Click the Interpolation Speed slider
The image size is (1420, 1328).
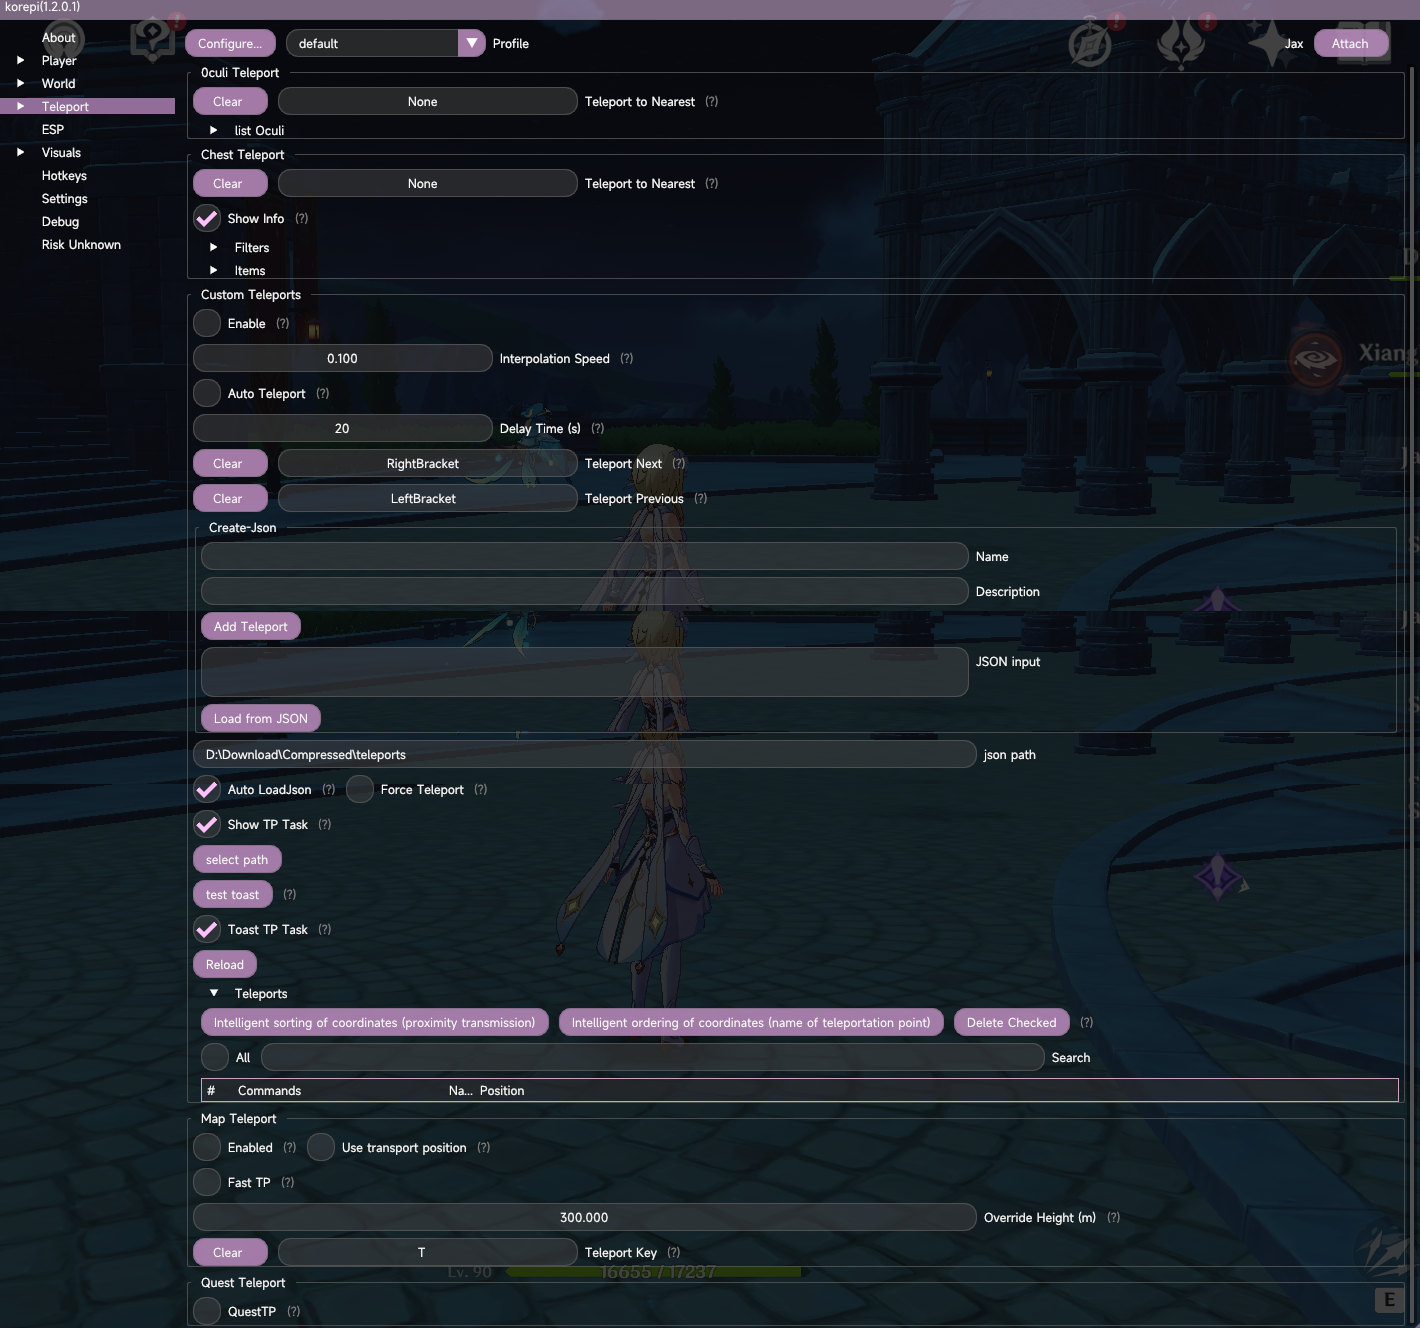[342, 358]
